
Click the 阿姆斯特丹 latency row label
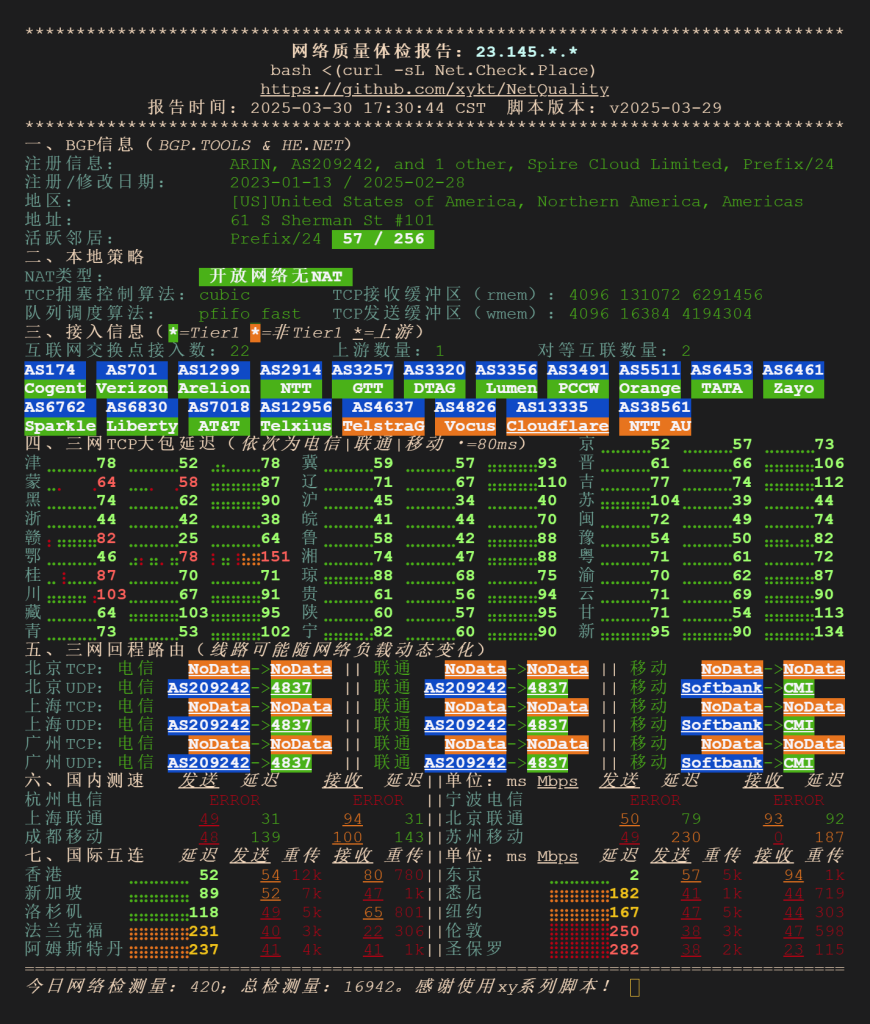click(74, 949)
